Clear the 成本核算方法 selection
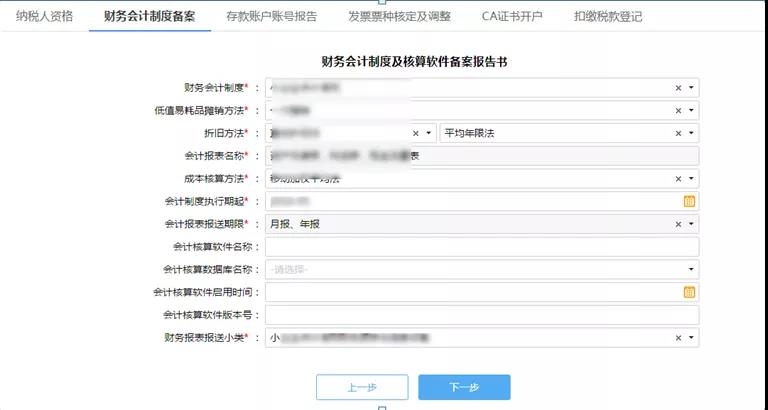Screen dimensions: 768x410 pos(678,179)
